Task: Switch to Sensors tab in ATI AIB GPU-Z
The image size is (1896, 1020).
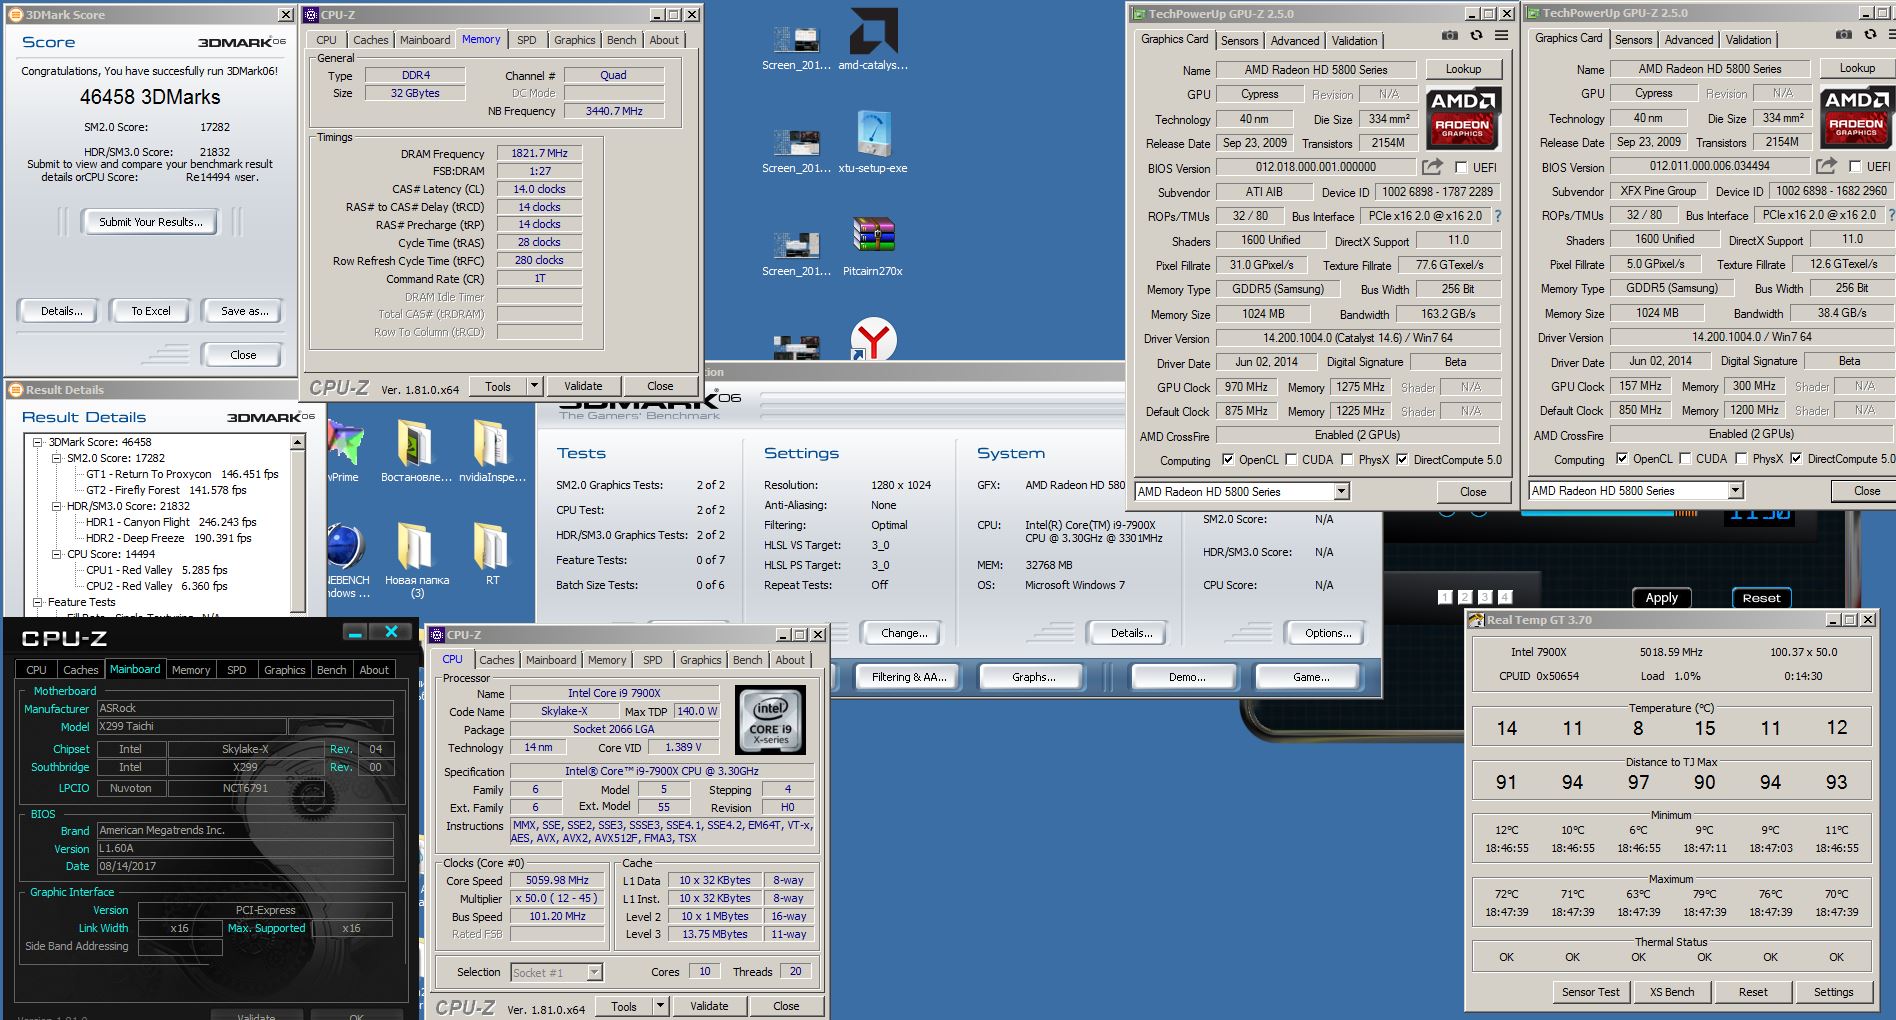Action: coord(1239,41)
